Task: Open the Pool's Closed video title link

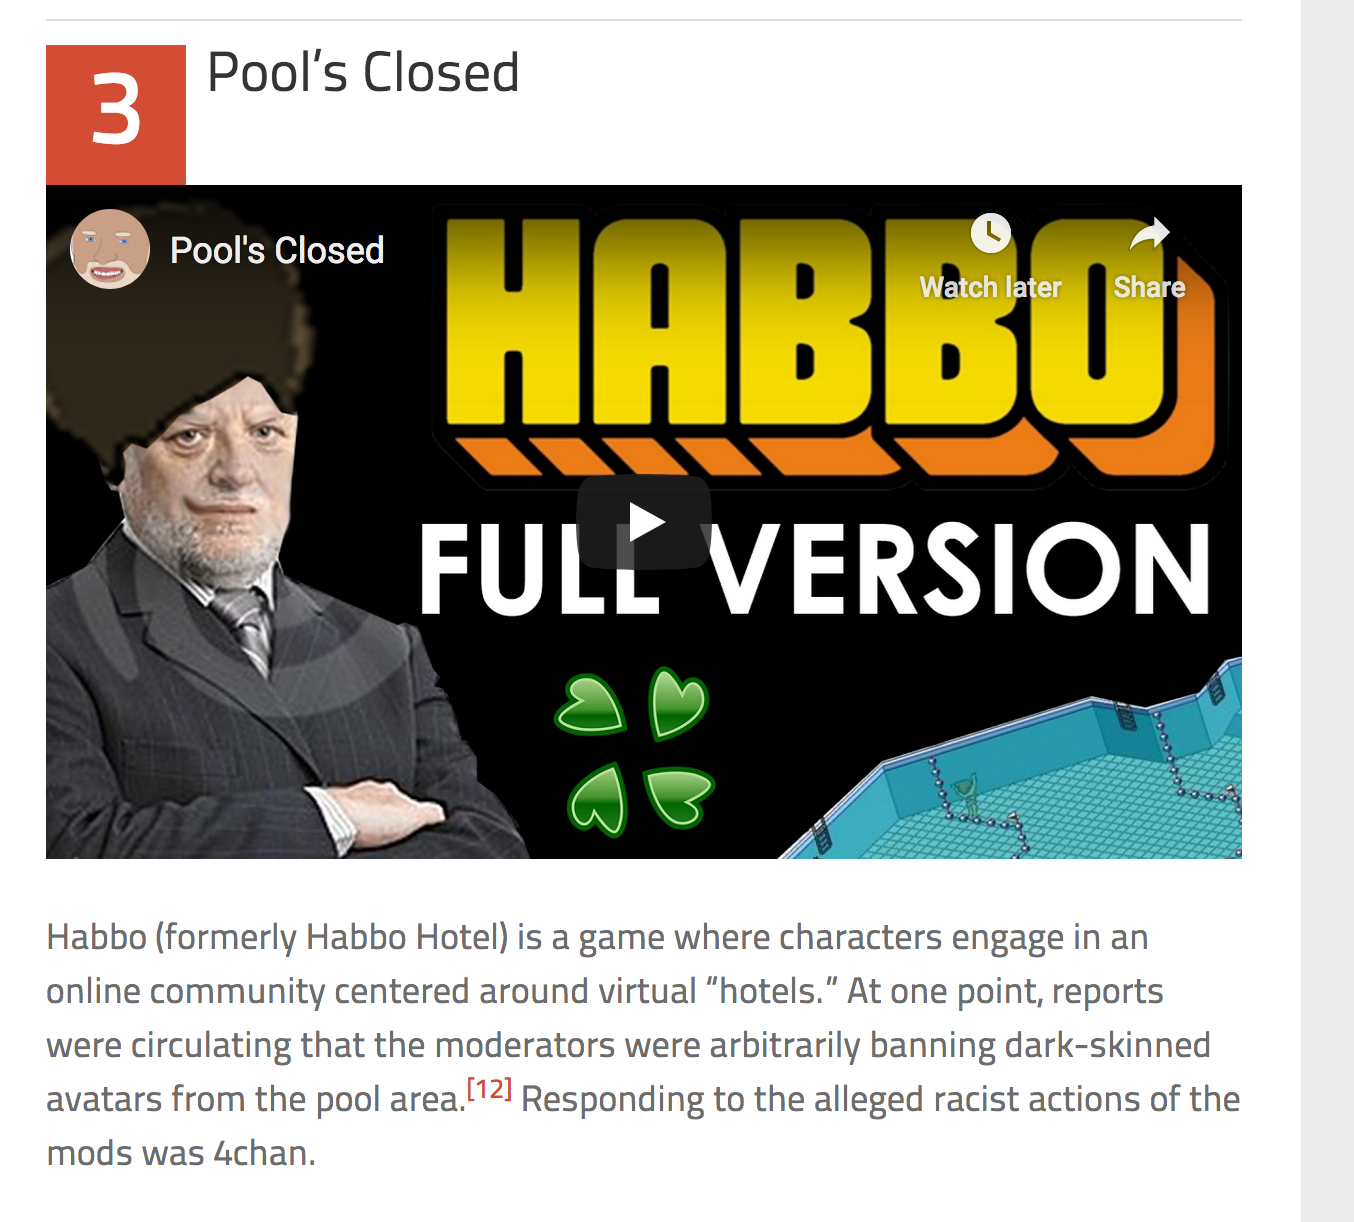Action: click(277, 250)
